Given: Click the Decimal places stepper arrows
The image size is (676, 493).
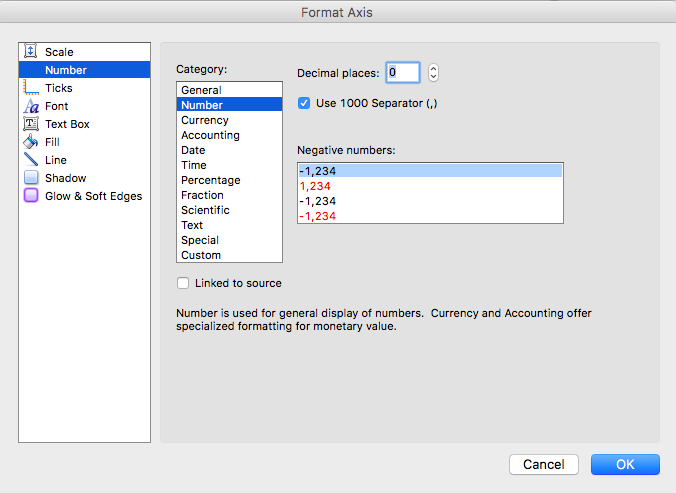Looking at the screenshot, I should (433, 72).
